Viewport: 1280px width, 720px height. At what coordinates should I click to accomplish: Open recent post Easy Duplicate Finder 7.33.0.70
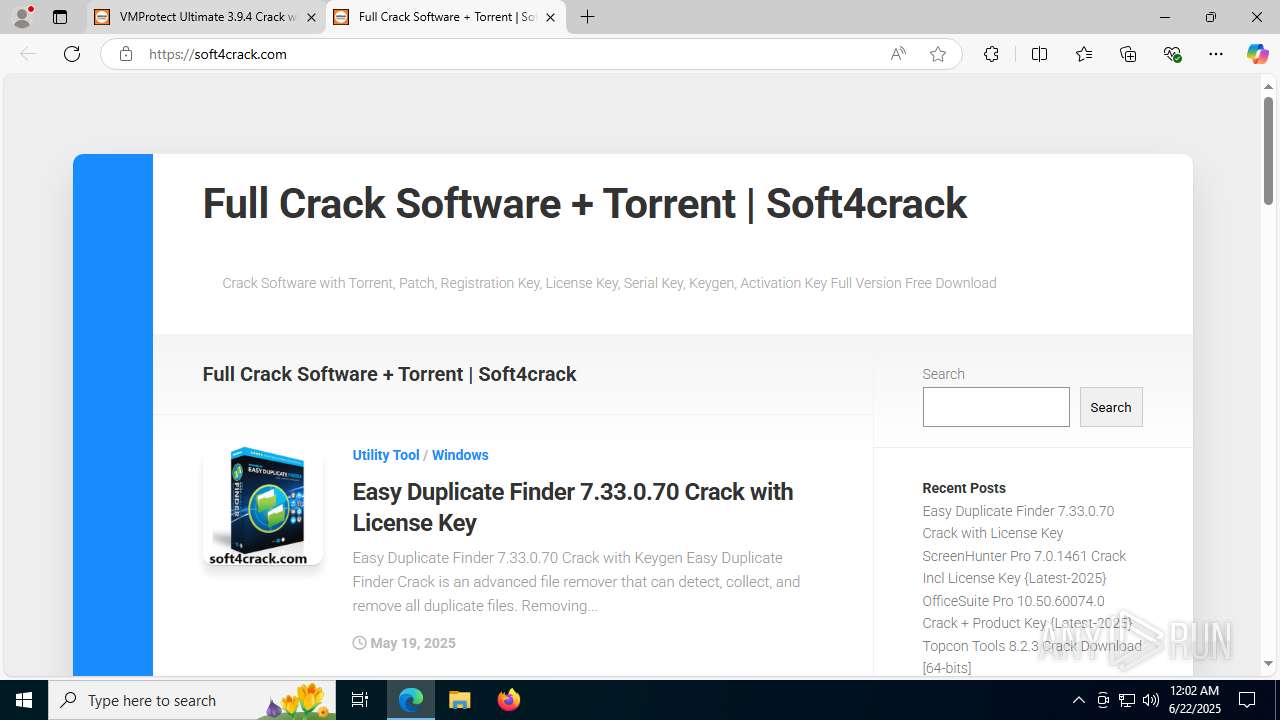pyautogui.click(x=1018, y=522)
